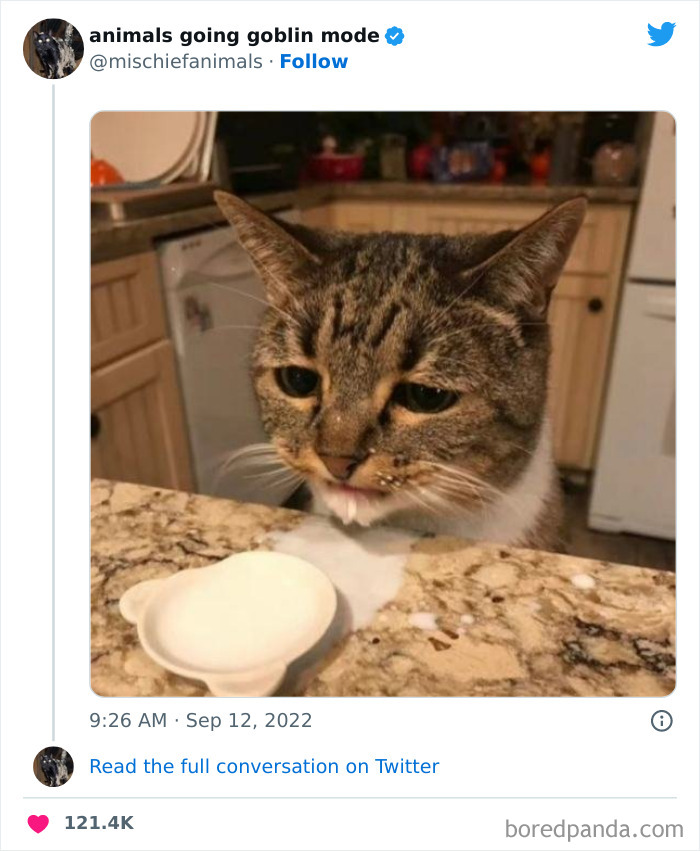Open the tweet info icon

point(661,720)
